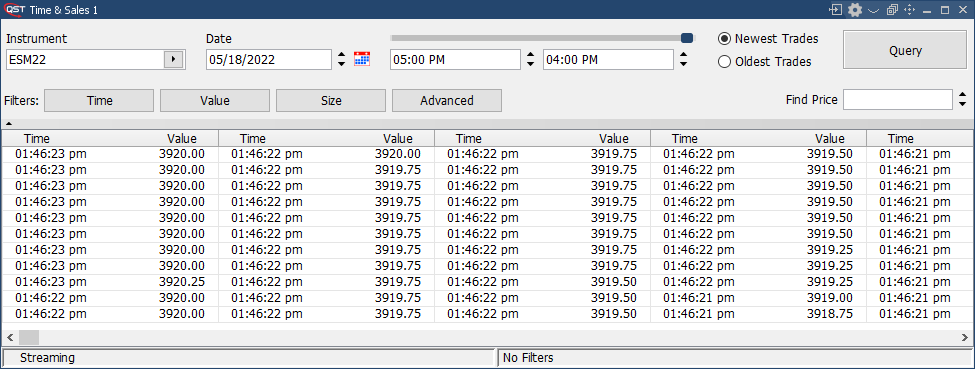This screenshot has height=369, width=975.
Task: Click the second Value column header
Action: pos(397,139)
